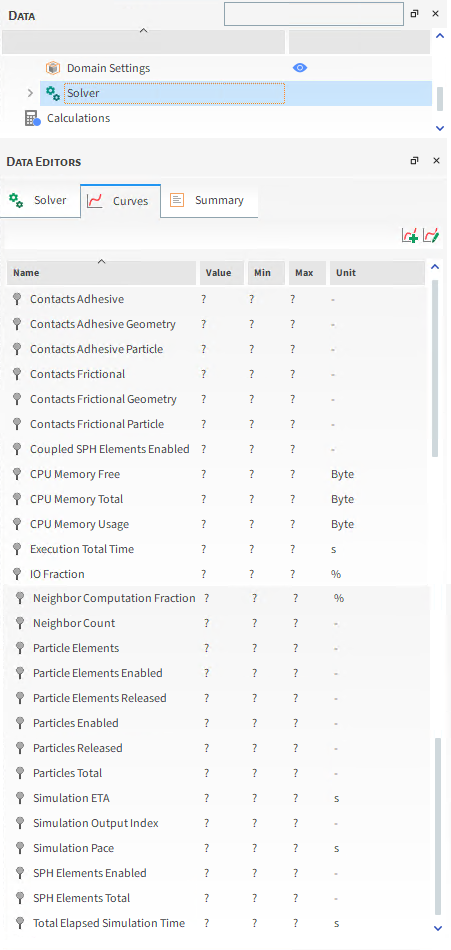Focus the Data panel search field
The height and width of the screenshot is (950, 451).
[x=313, y=14]
